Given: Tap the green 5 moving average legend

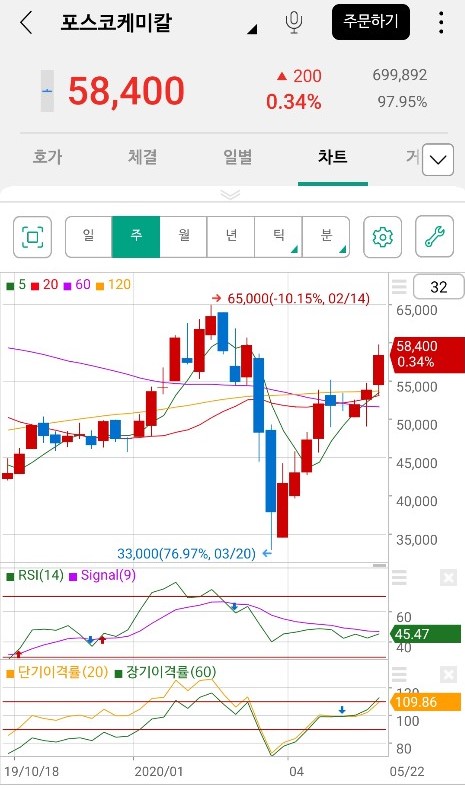Looking at the screenshot, I should point(16,285).
